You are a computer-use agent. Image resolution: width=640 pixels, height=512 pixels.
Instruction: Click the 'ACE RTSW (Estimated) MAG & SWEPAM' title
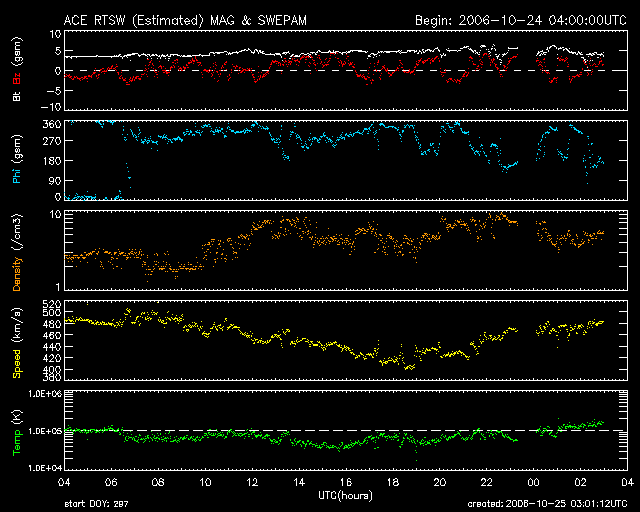185,20
